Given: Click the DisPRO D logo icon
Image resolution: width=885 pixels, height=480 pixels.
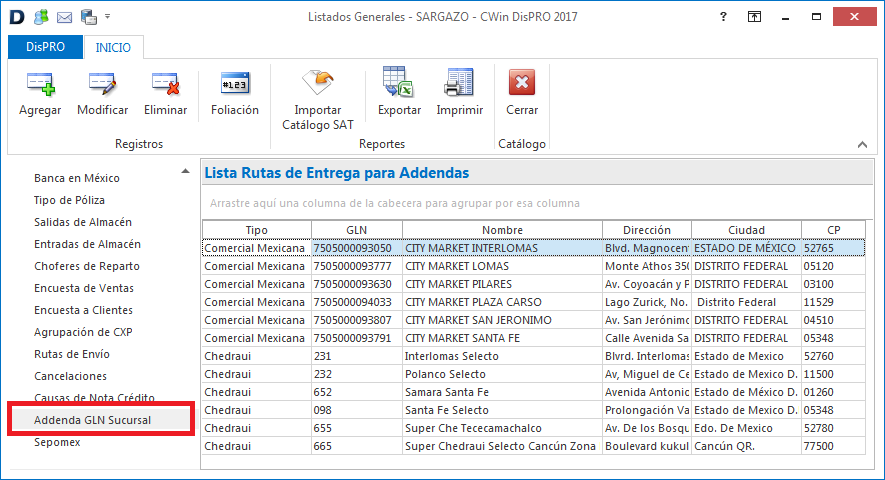Looking at the screenshot, I should tap(17, 17).
